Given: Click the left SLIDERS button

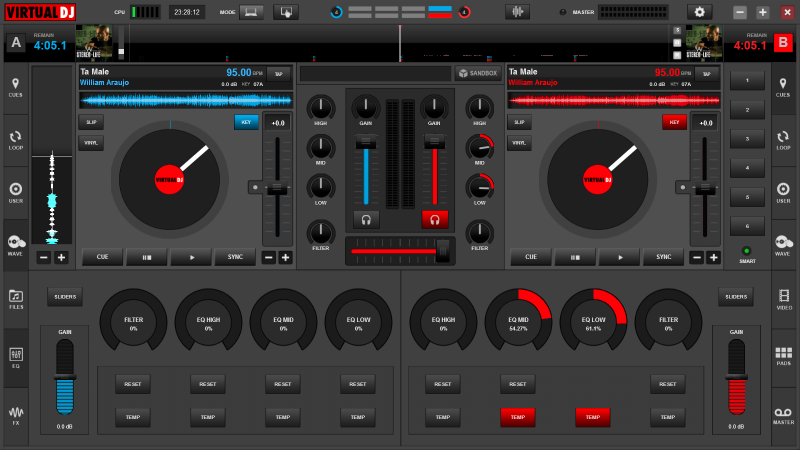Looking at the screenshot, I should [65, 297].
